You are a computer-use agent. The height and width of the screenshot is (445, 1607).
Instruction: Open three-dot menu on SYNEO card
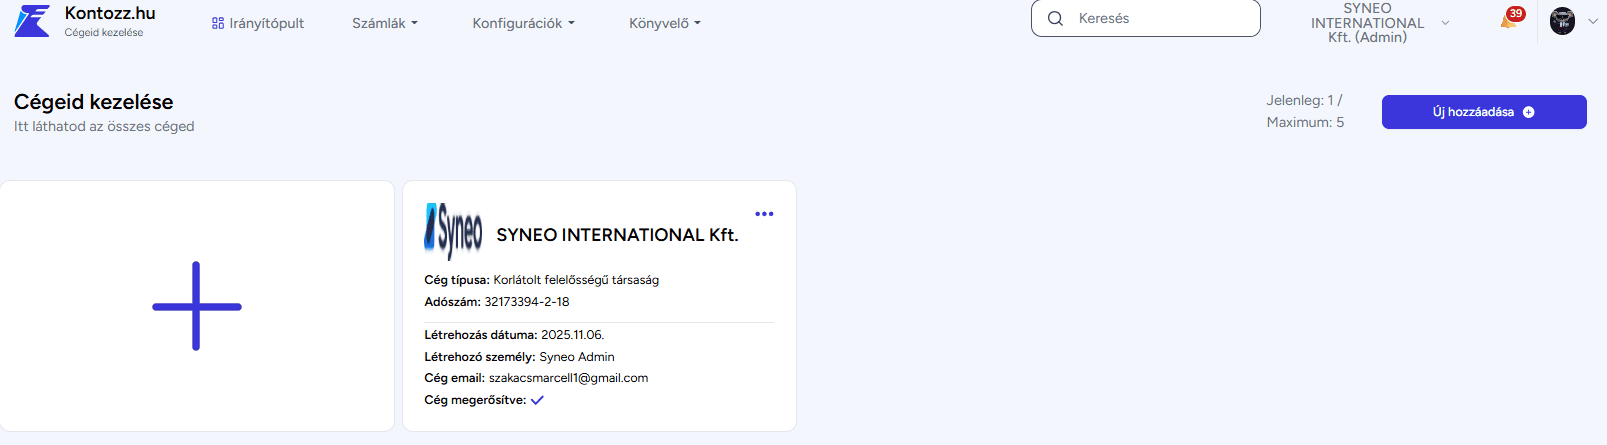pos(764,214)
